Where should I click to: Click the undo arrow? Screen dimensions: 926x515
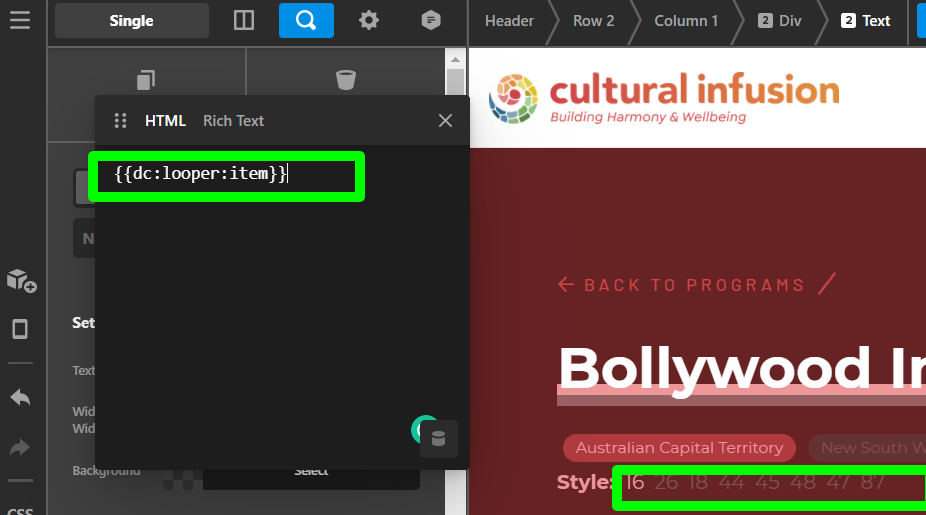[x=20, y=397]
